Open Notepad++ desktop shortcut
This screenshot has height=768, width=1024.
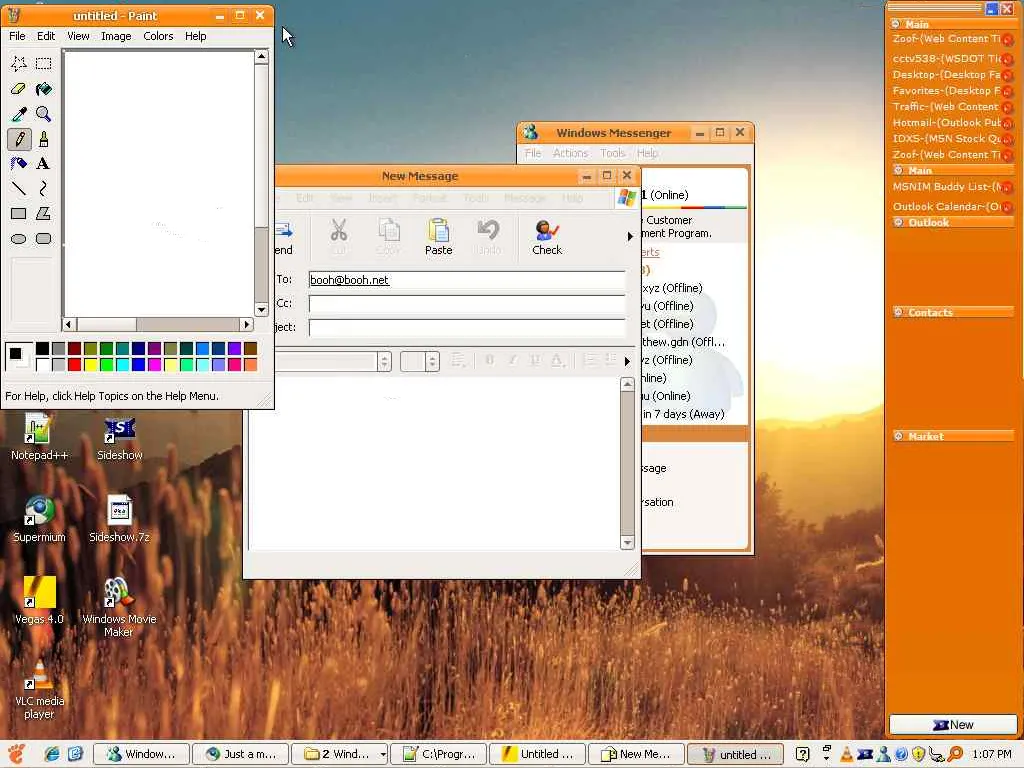pos(39,438)
